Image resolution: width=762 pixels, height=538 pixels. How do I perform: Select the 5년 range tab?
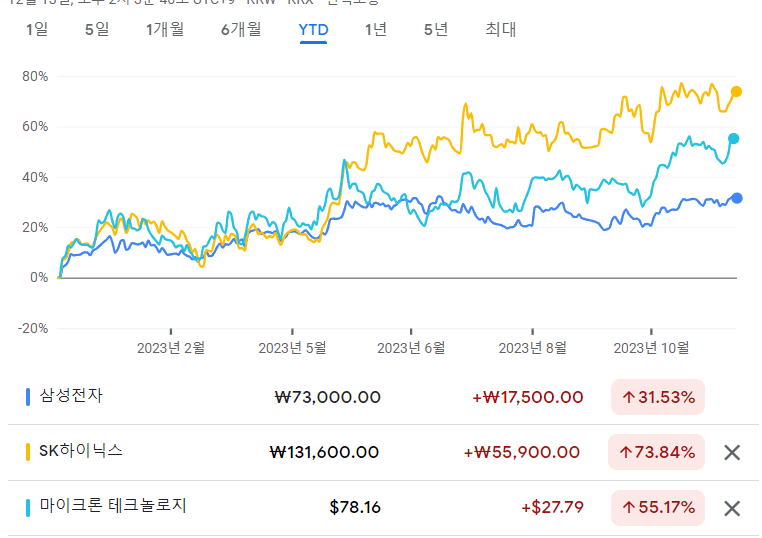coord(435,30)
